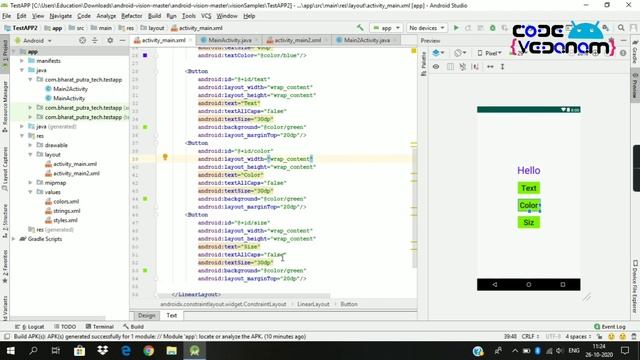Select the Hello text in preview
Viewport: 640px width, 360px height.
click(529, 171)
